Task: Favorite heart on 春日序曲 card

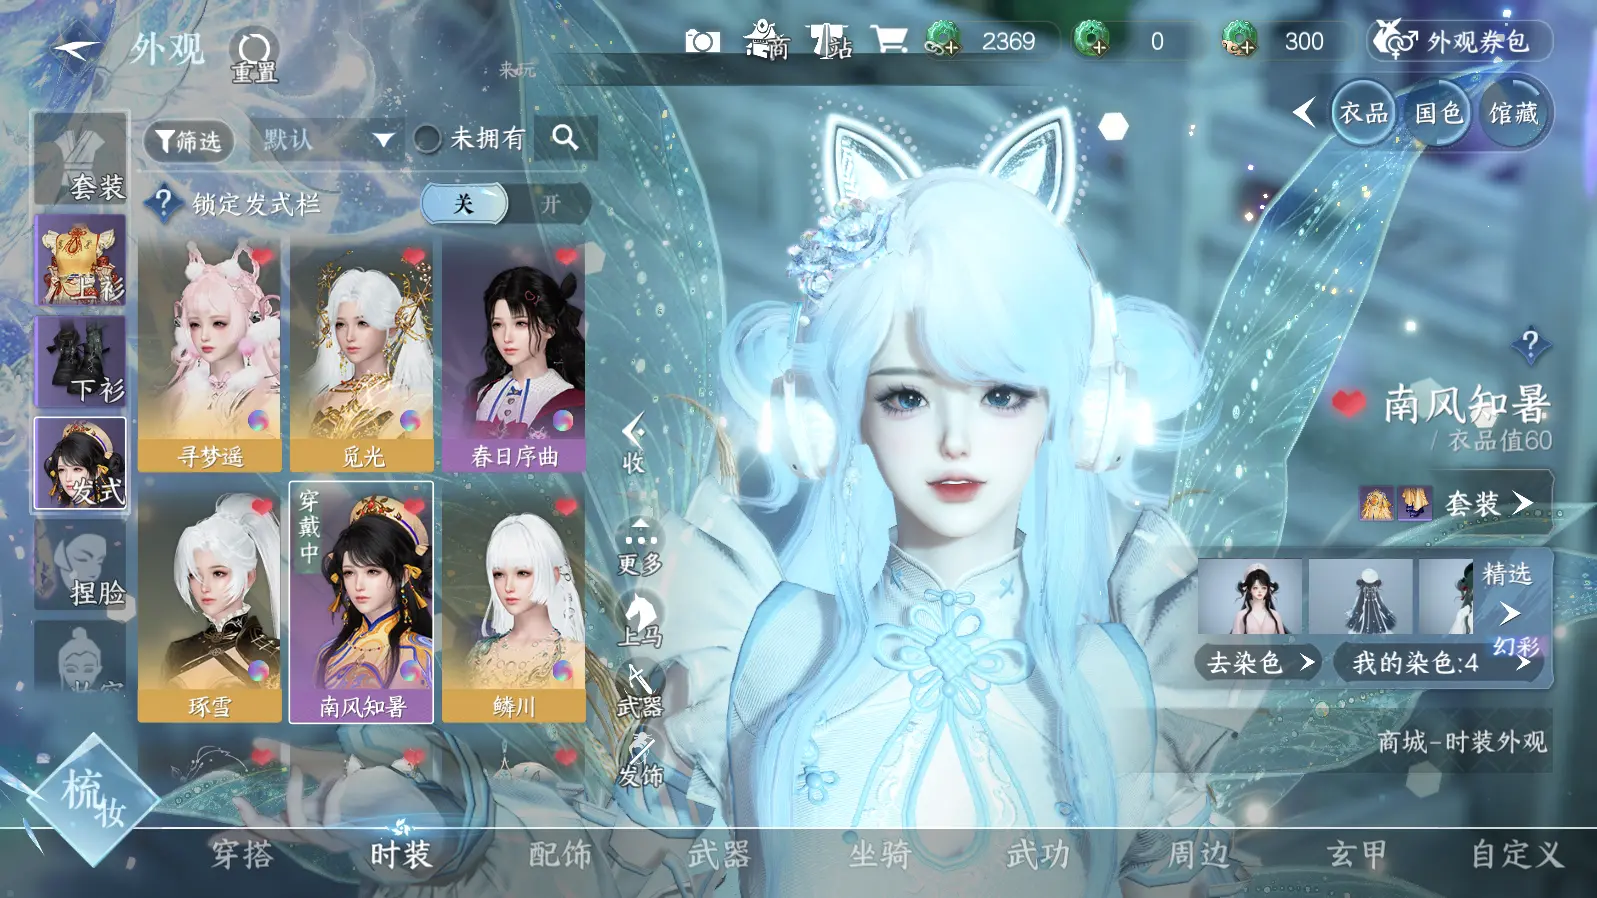Action: (566, 257)
